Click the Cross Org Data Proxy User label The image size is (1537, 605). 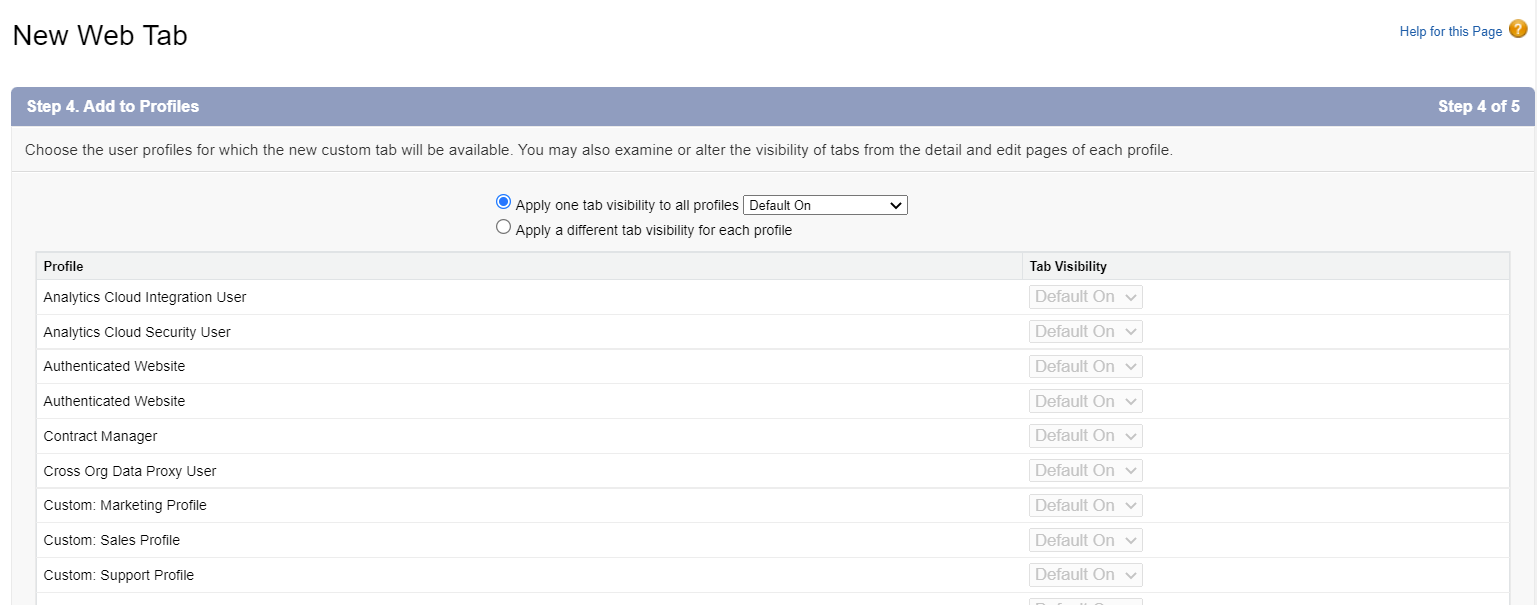coord(130,471)
